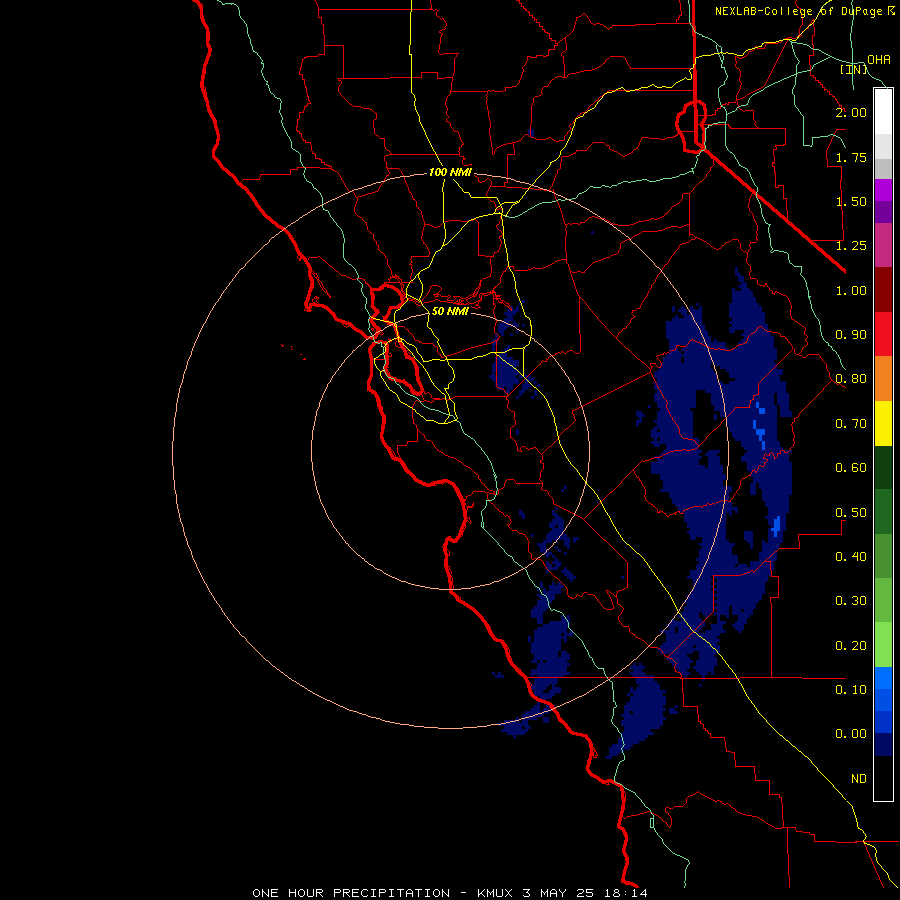The width and height of the screenshot is (900, 900).
Task: Click the ND legend label
Action: coord(859,779)
